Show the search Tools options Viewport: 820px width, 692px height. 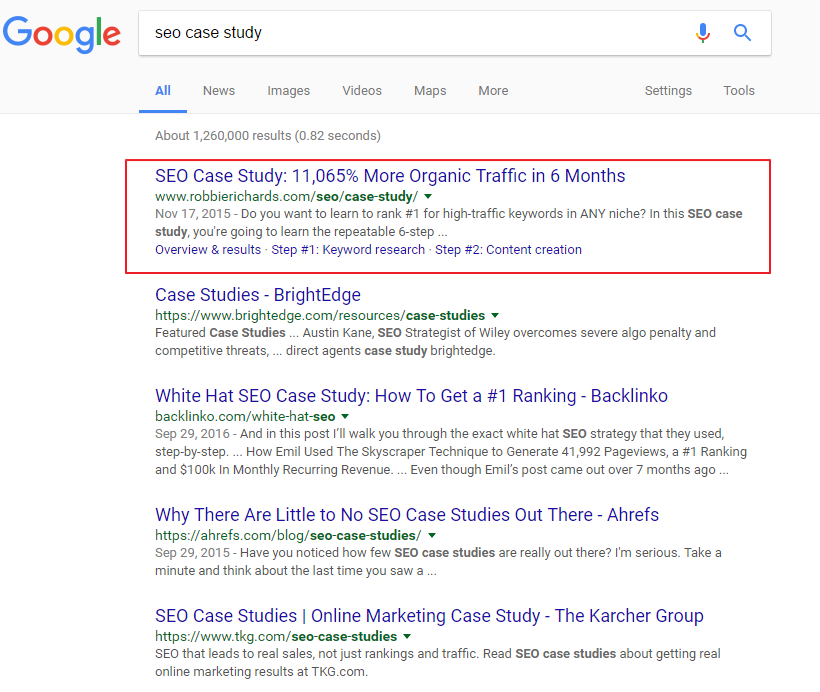coord(739,90)
